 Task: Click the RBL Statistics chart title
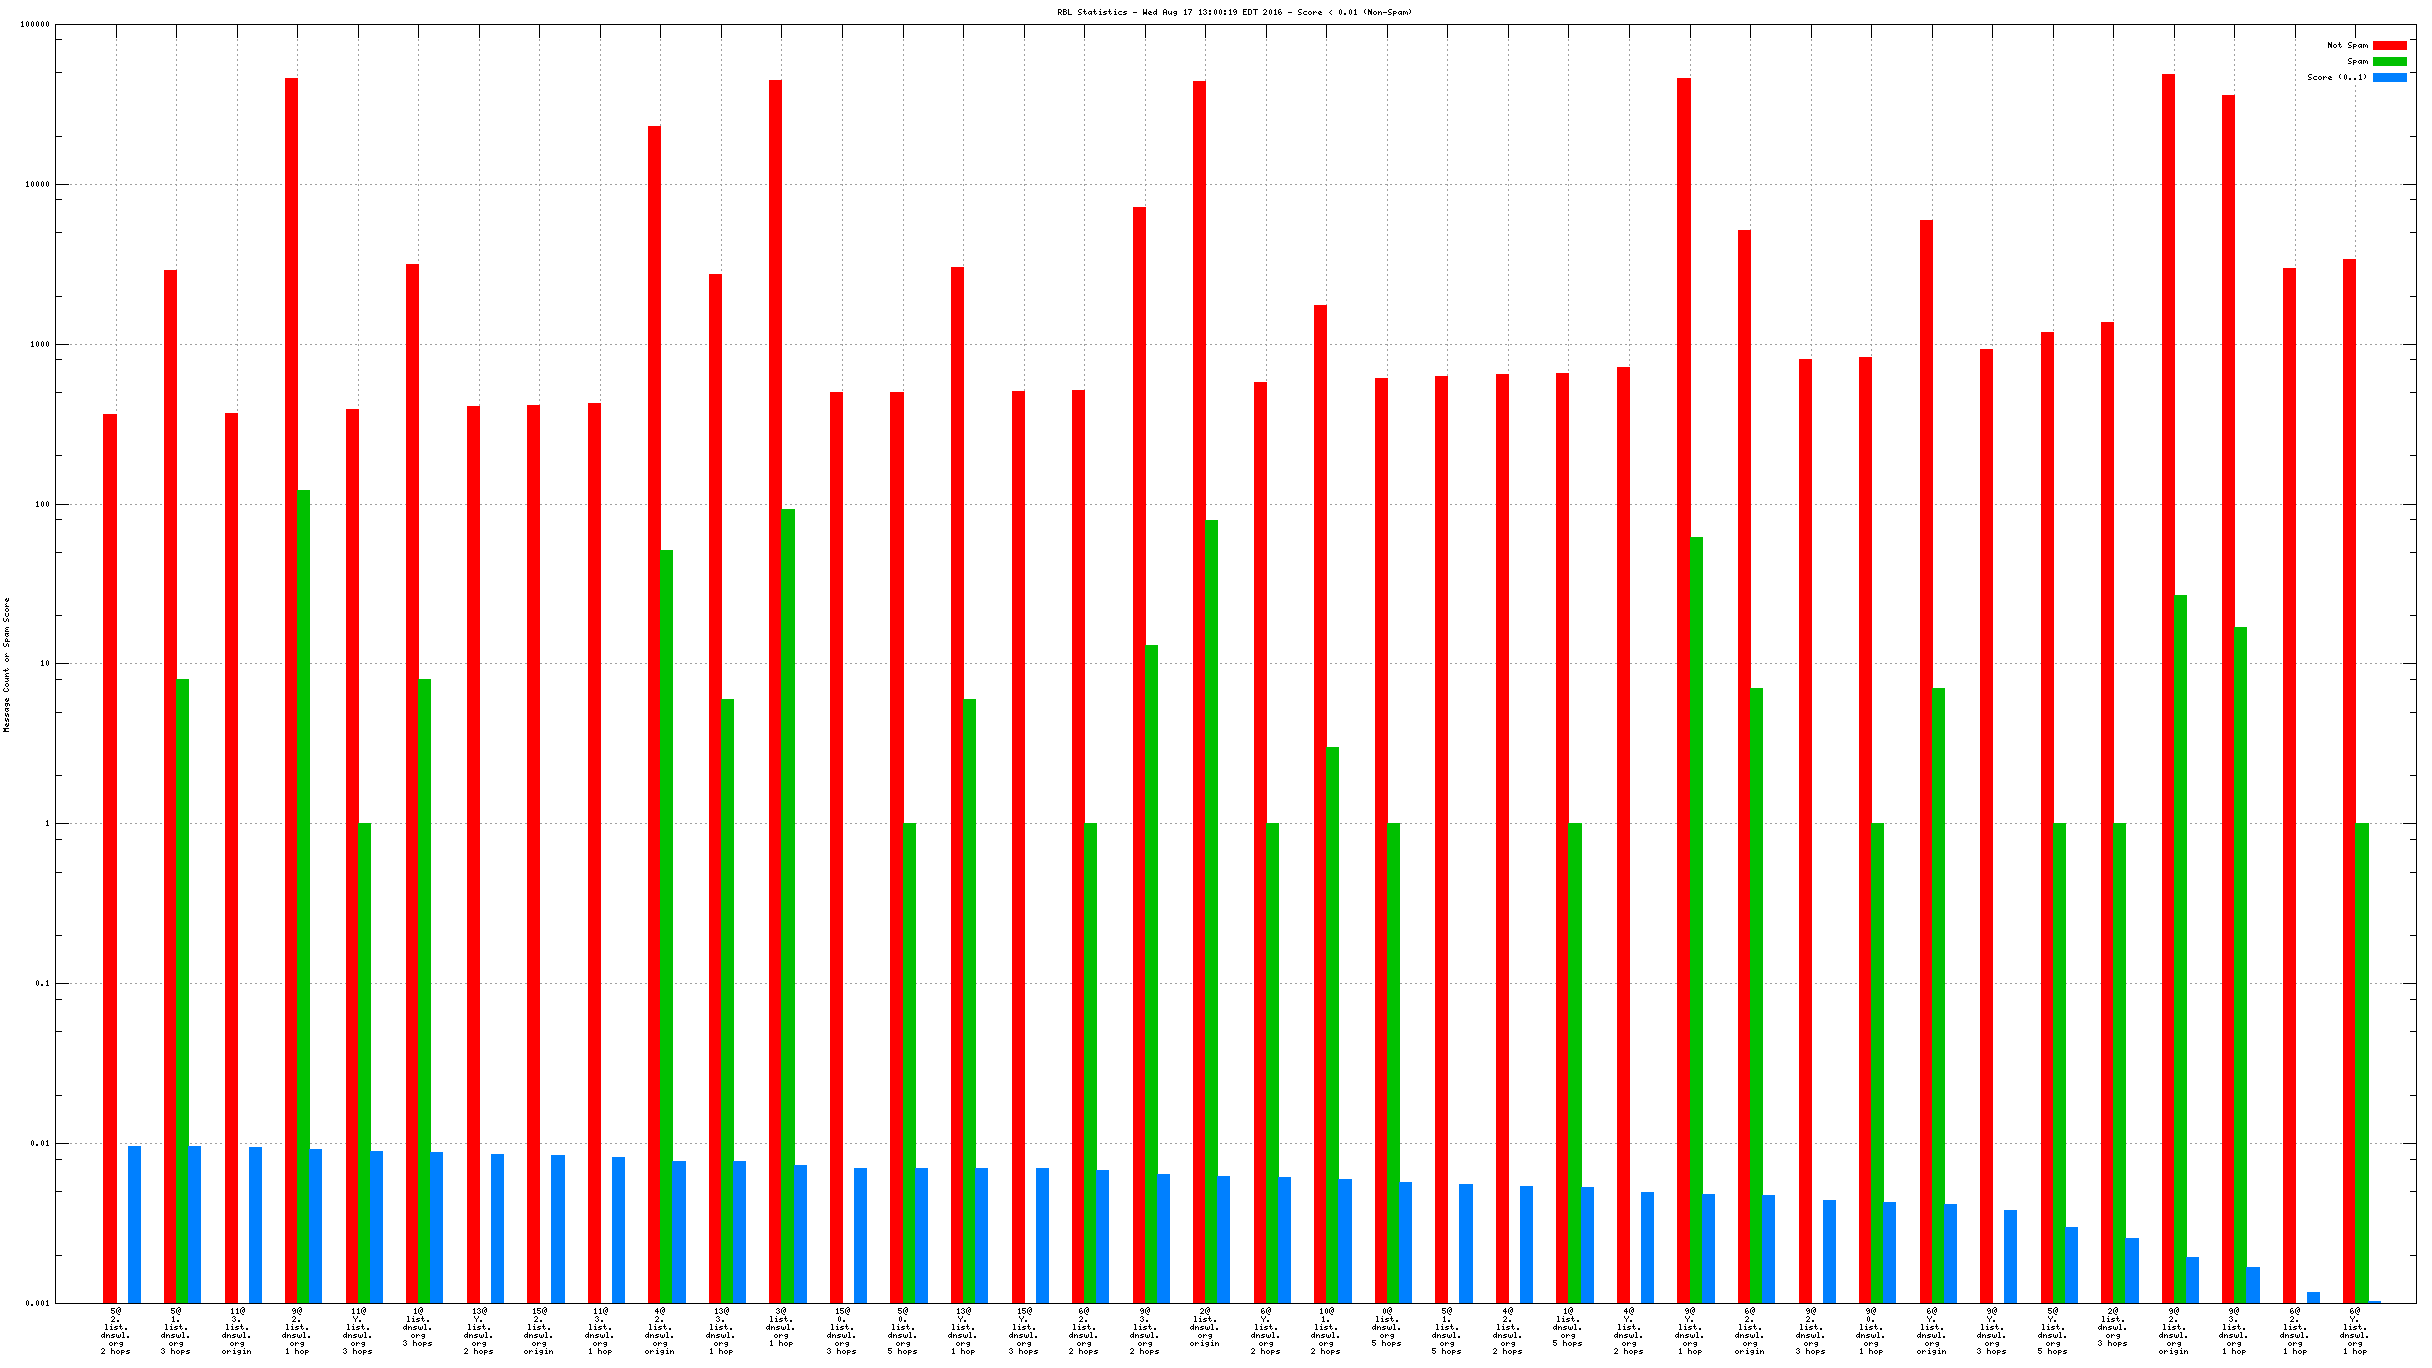(x=1234, y=12)
